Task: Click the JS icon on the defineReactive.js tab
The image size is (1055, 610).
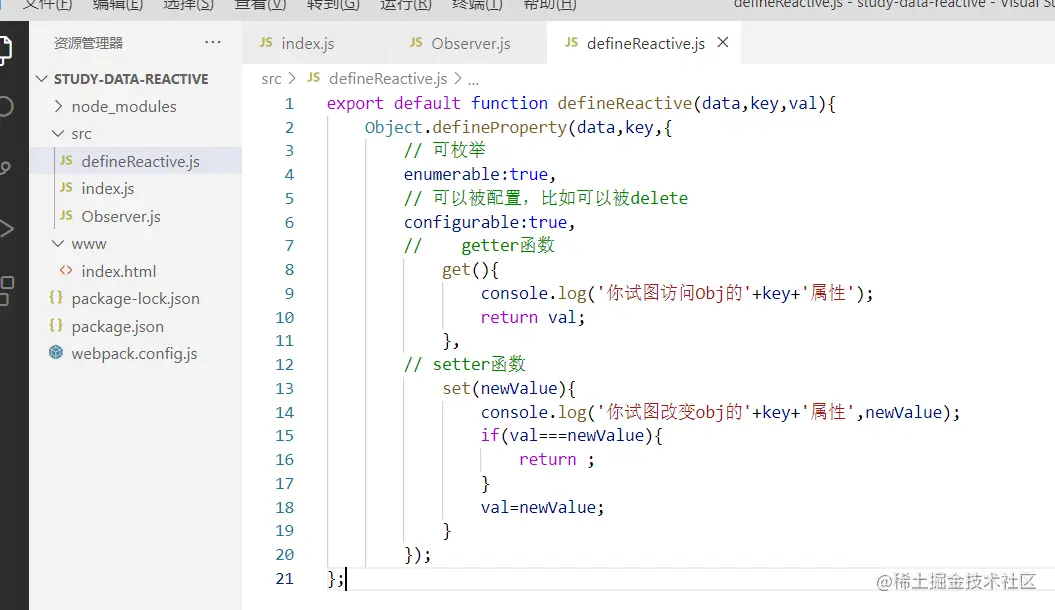Action: [x=572, y=43]
